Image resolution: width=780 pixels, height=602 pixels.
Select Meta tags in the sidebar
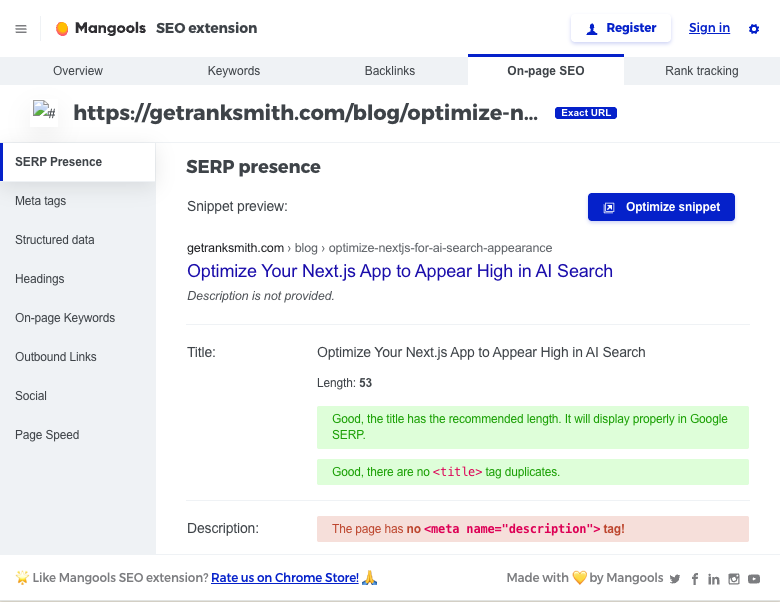click(41, 201)
